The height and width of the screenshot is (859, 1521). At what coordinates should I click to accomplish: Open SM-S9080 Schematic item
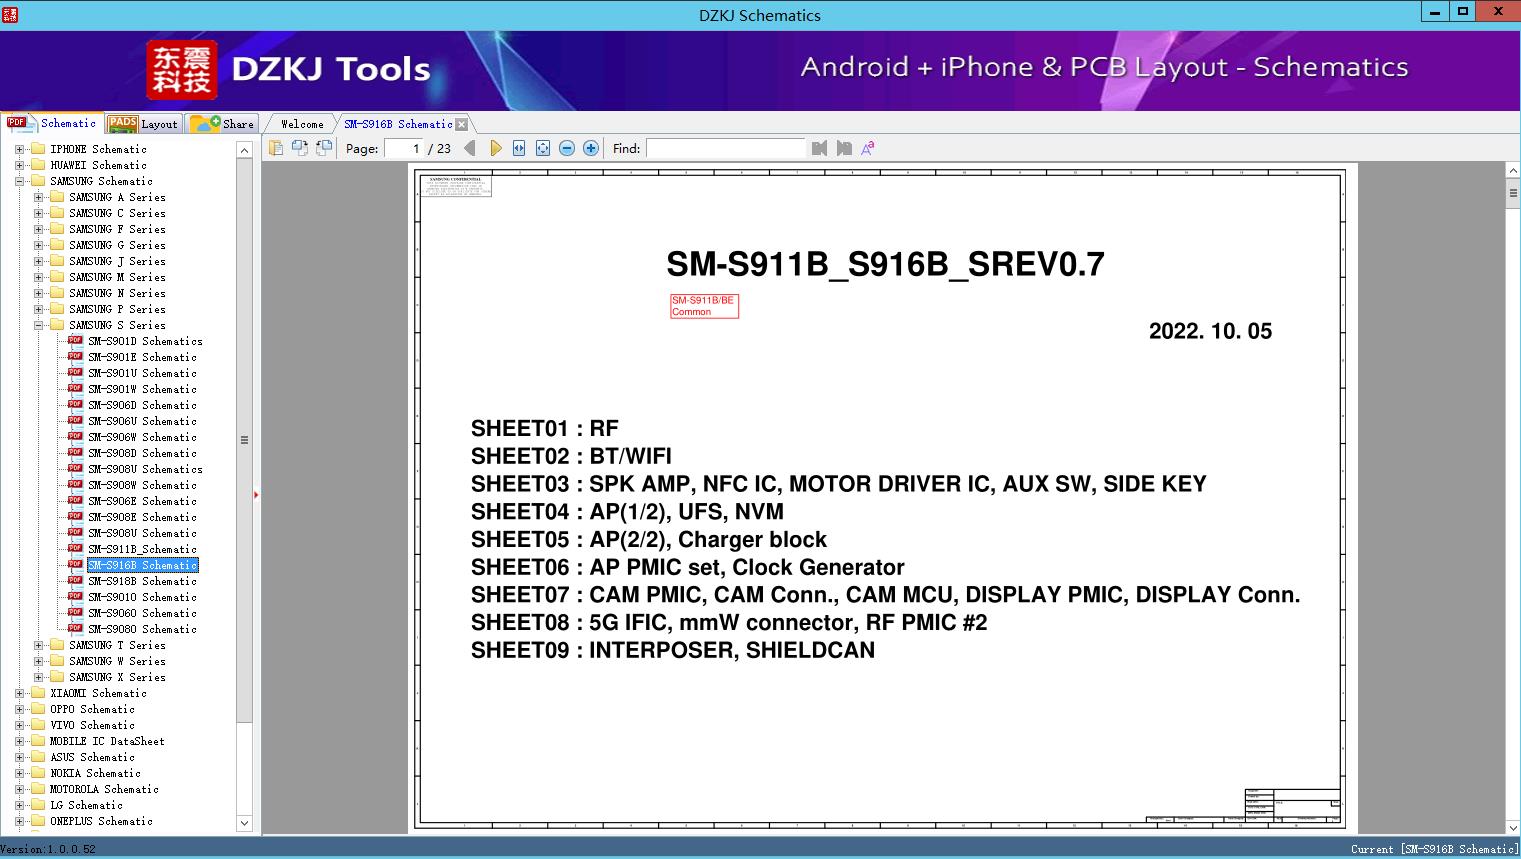click(142, 629)
